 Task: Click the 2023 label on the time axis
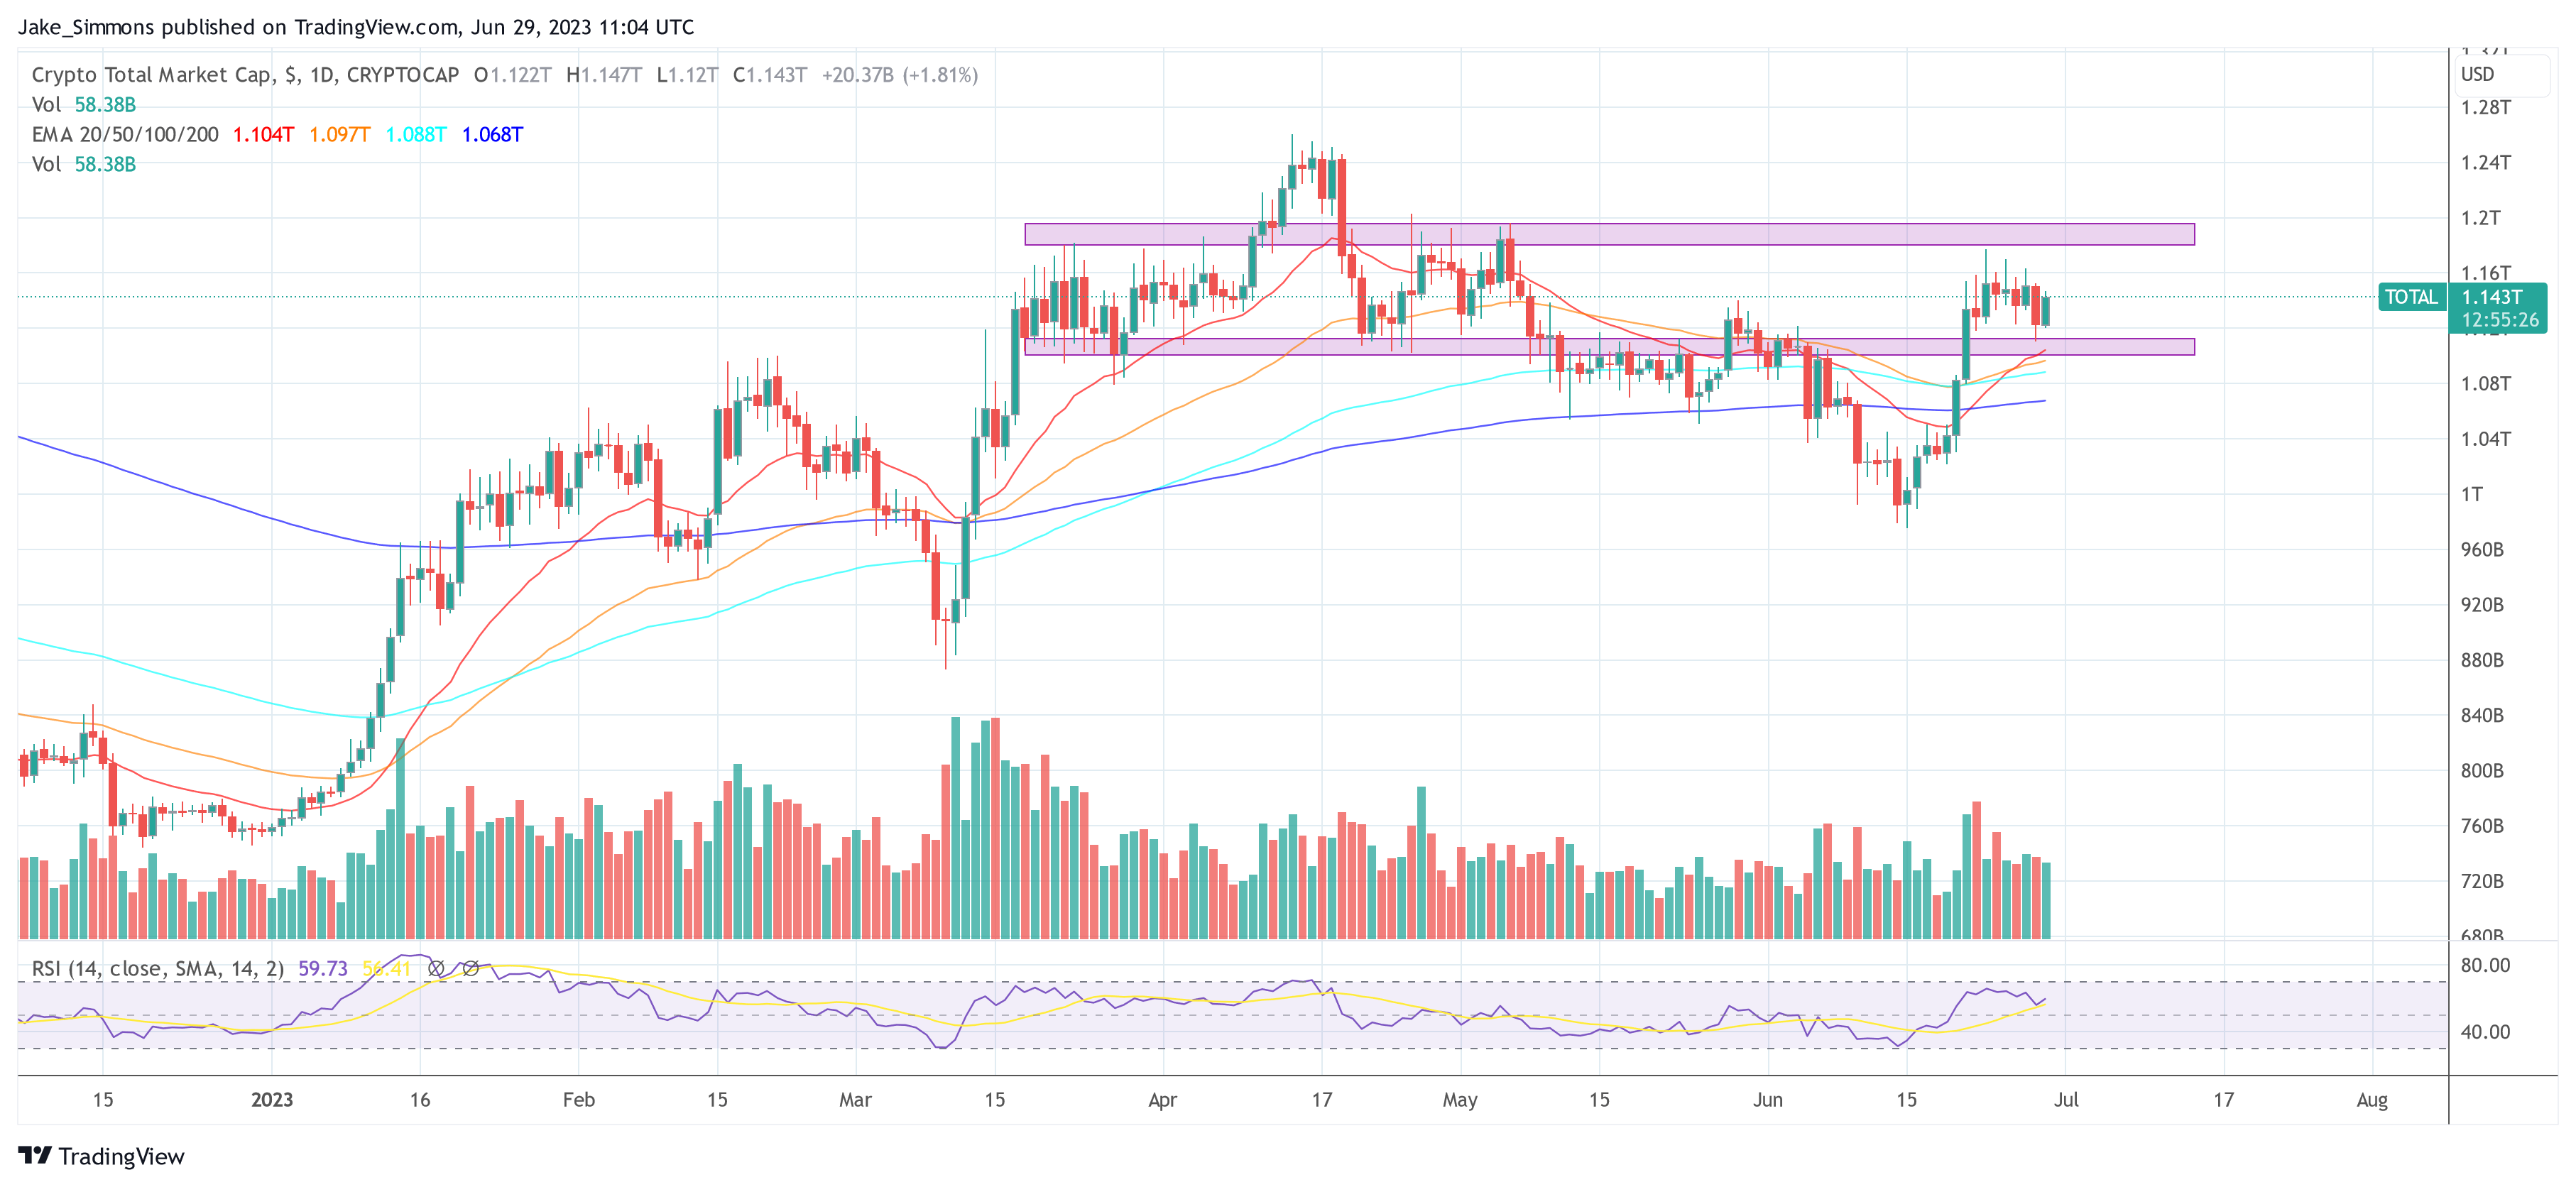(x=272, y=1100)
